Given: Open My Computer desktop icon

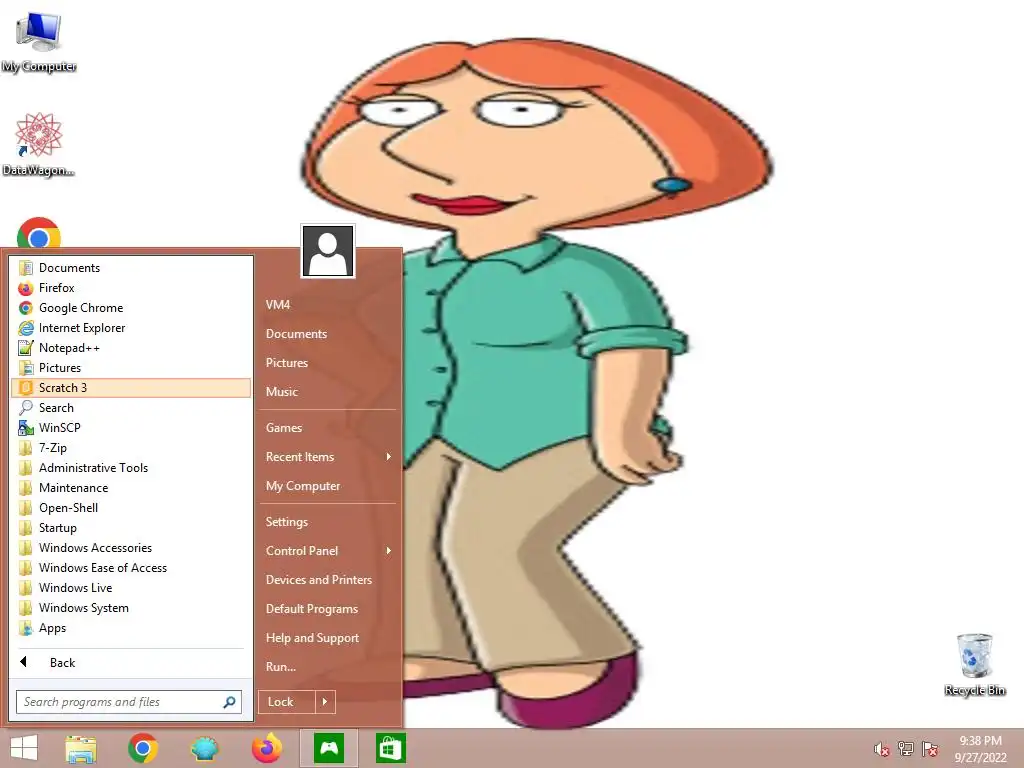Looking at the screenshot, I should tap(39, 40).
